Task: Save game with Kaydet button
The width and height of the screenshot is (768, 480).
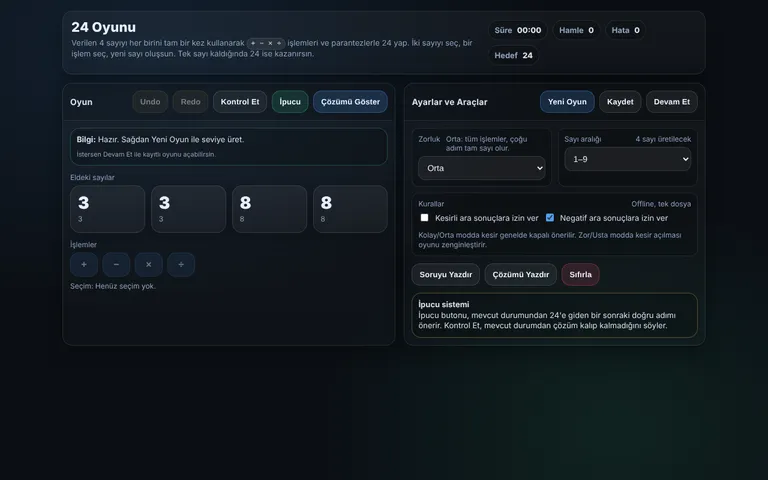Action: pos(620,102)
